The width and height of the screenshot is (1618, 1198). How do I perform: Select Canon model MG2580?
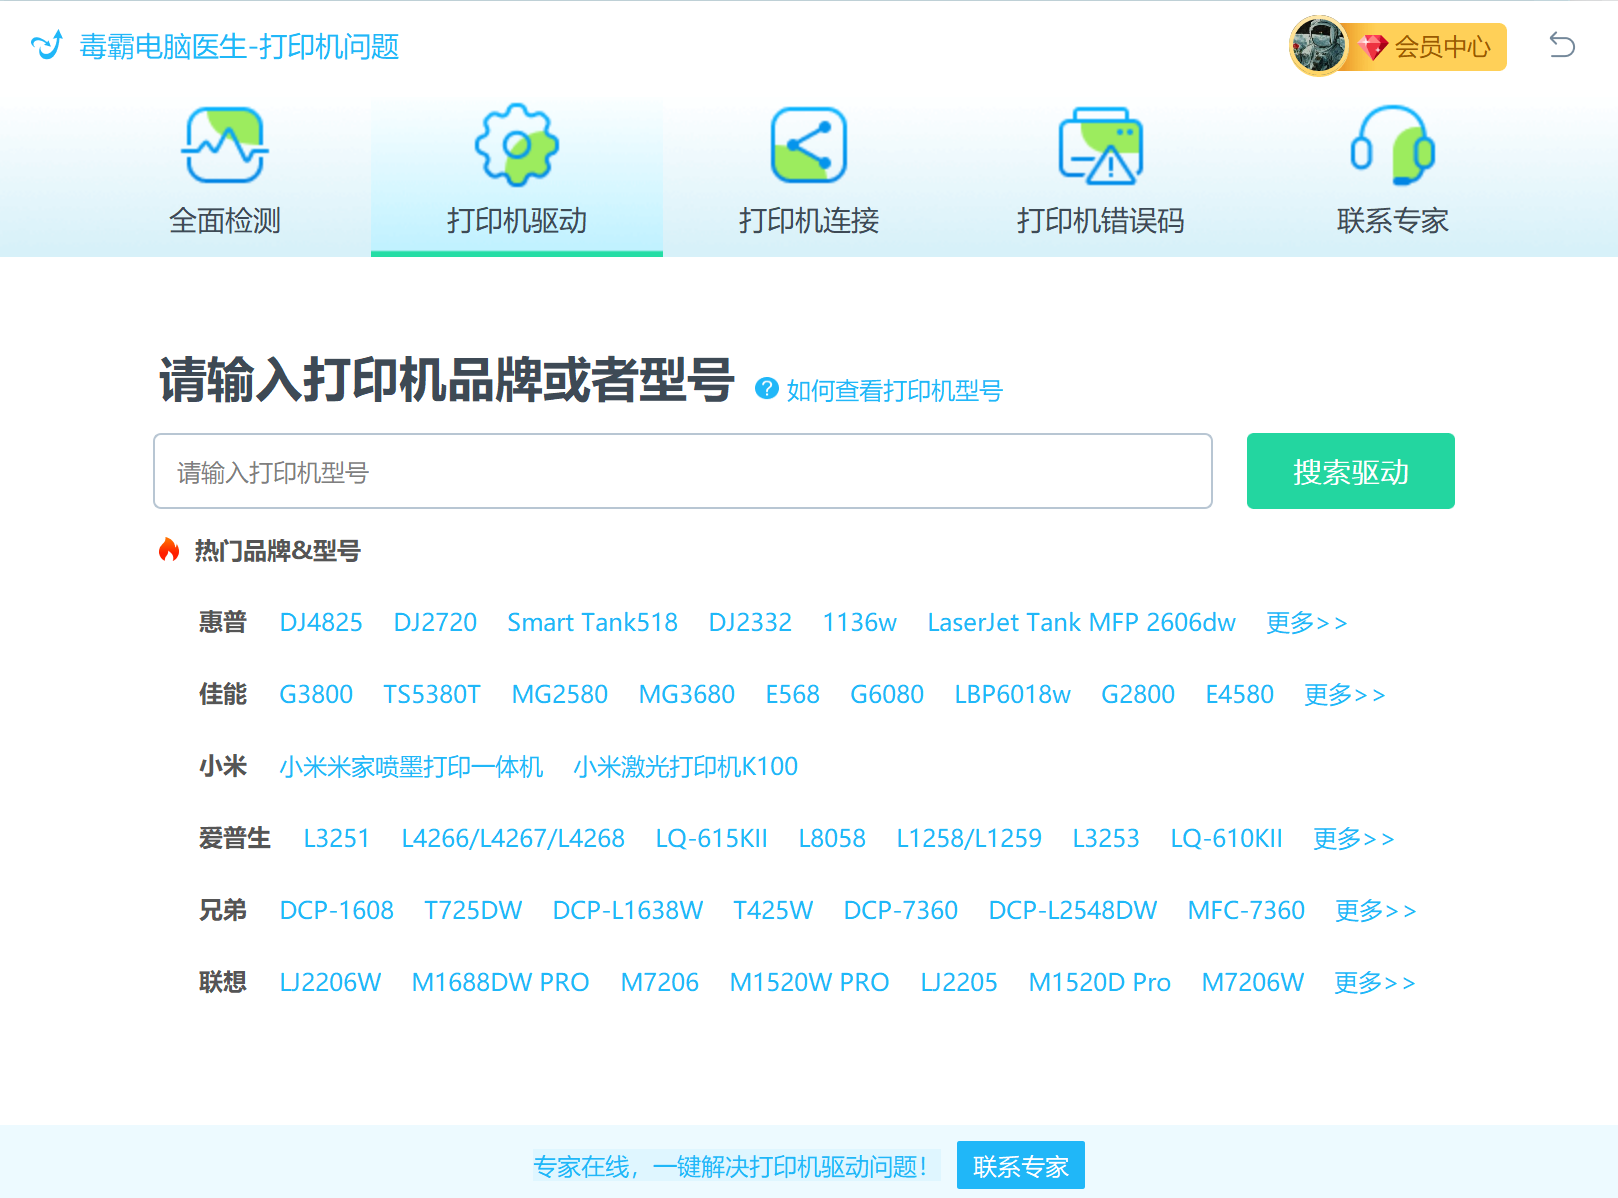click(x=560, y=694)
